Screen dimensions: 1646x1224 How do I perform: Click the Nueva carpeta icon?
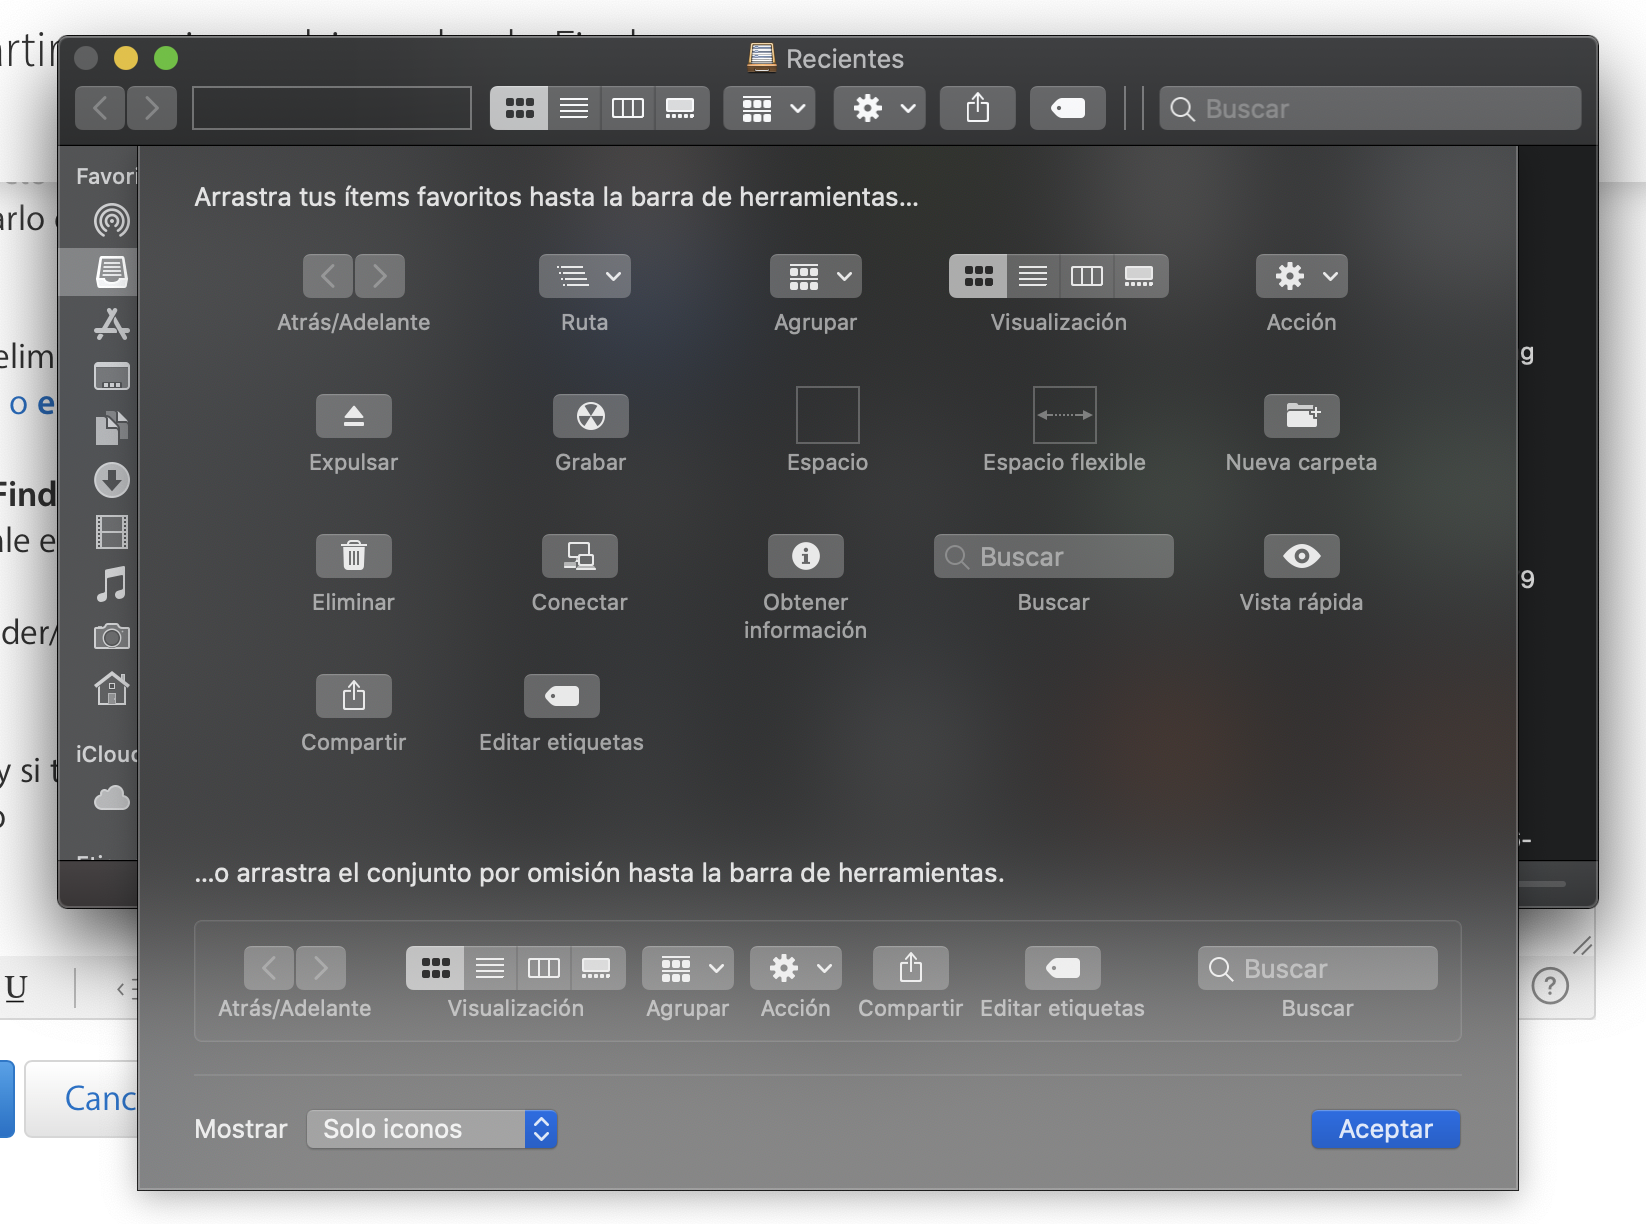[x=1302, y=416]
